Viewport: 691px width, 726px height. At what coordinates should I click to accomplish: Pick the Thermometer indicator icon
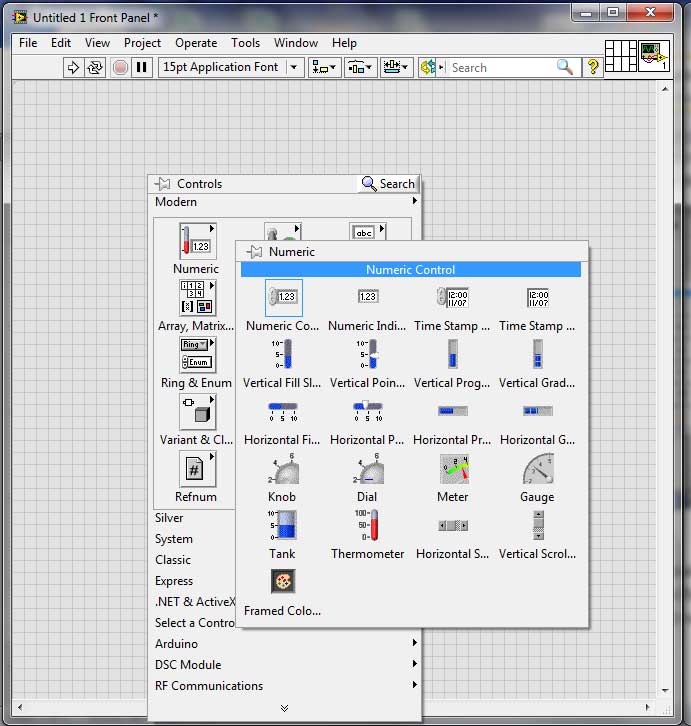pyautogui.click(x=368, y=526)
